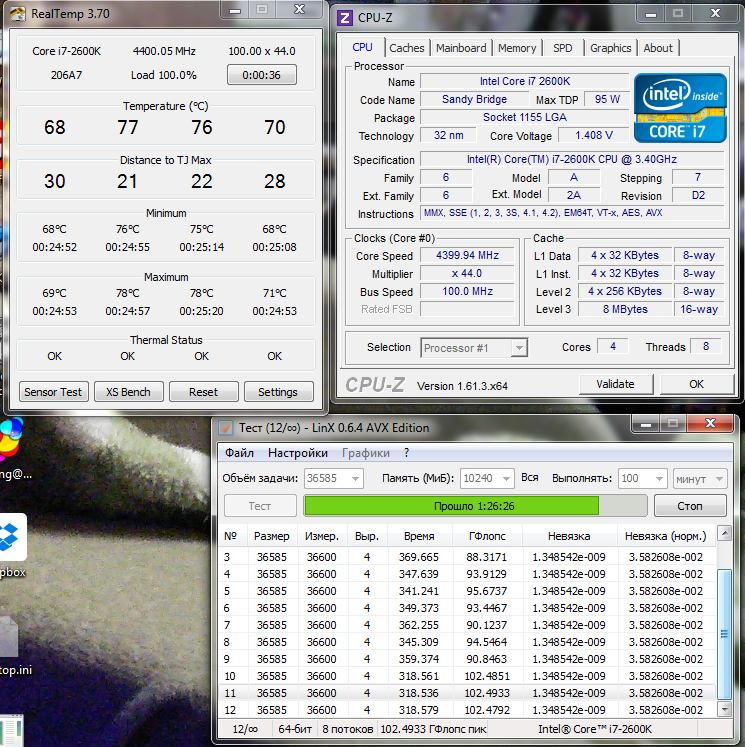Click the results scrollbar down arrow
Viewport: 745px width, 747px height.
[x=725, y=709]
